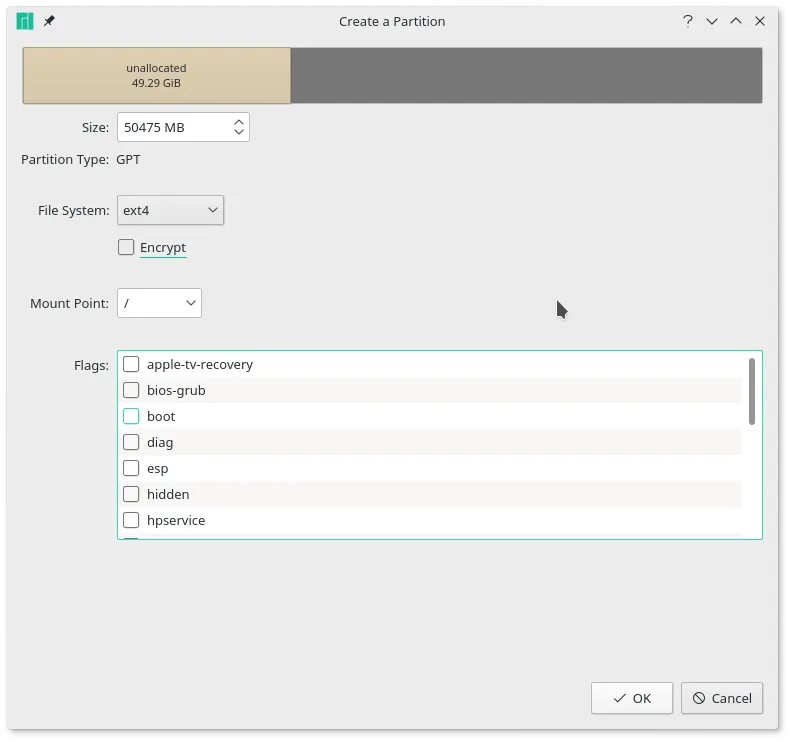The image size is (791, 742).
Task: Increase size with the up stepper arrow
Action: click(239, 122)
